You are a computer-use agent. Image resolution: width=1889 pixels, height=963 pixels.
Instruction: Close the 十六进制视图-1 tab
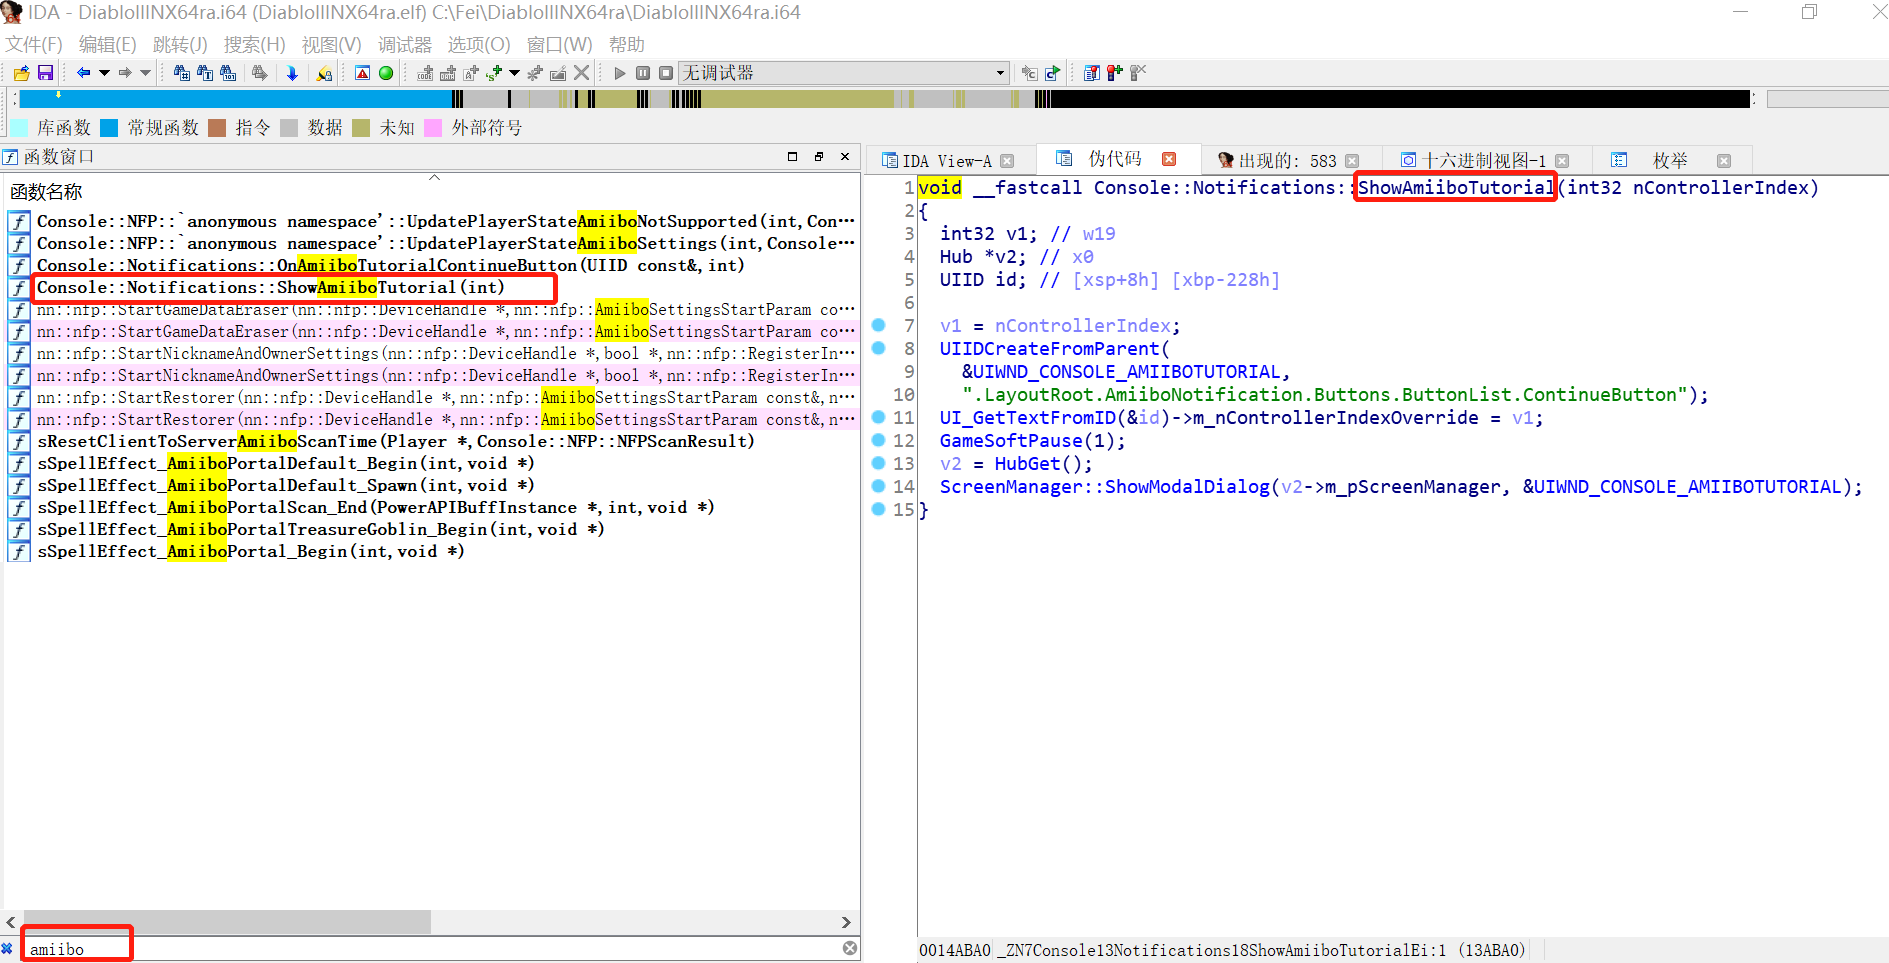pyautogui.click(x=1562, y=161)
